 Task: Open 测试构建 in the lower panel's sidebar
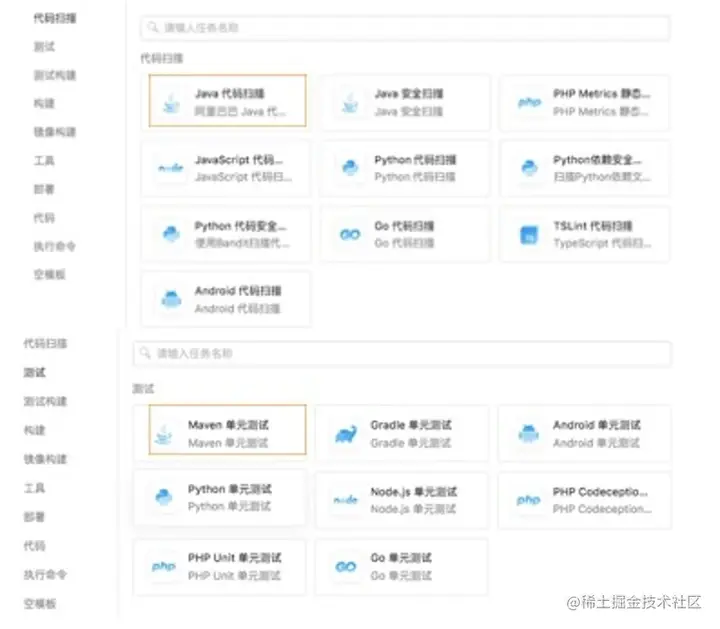45,401
